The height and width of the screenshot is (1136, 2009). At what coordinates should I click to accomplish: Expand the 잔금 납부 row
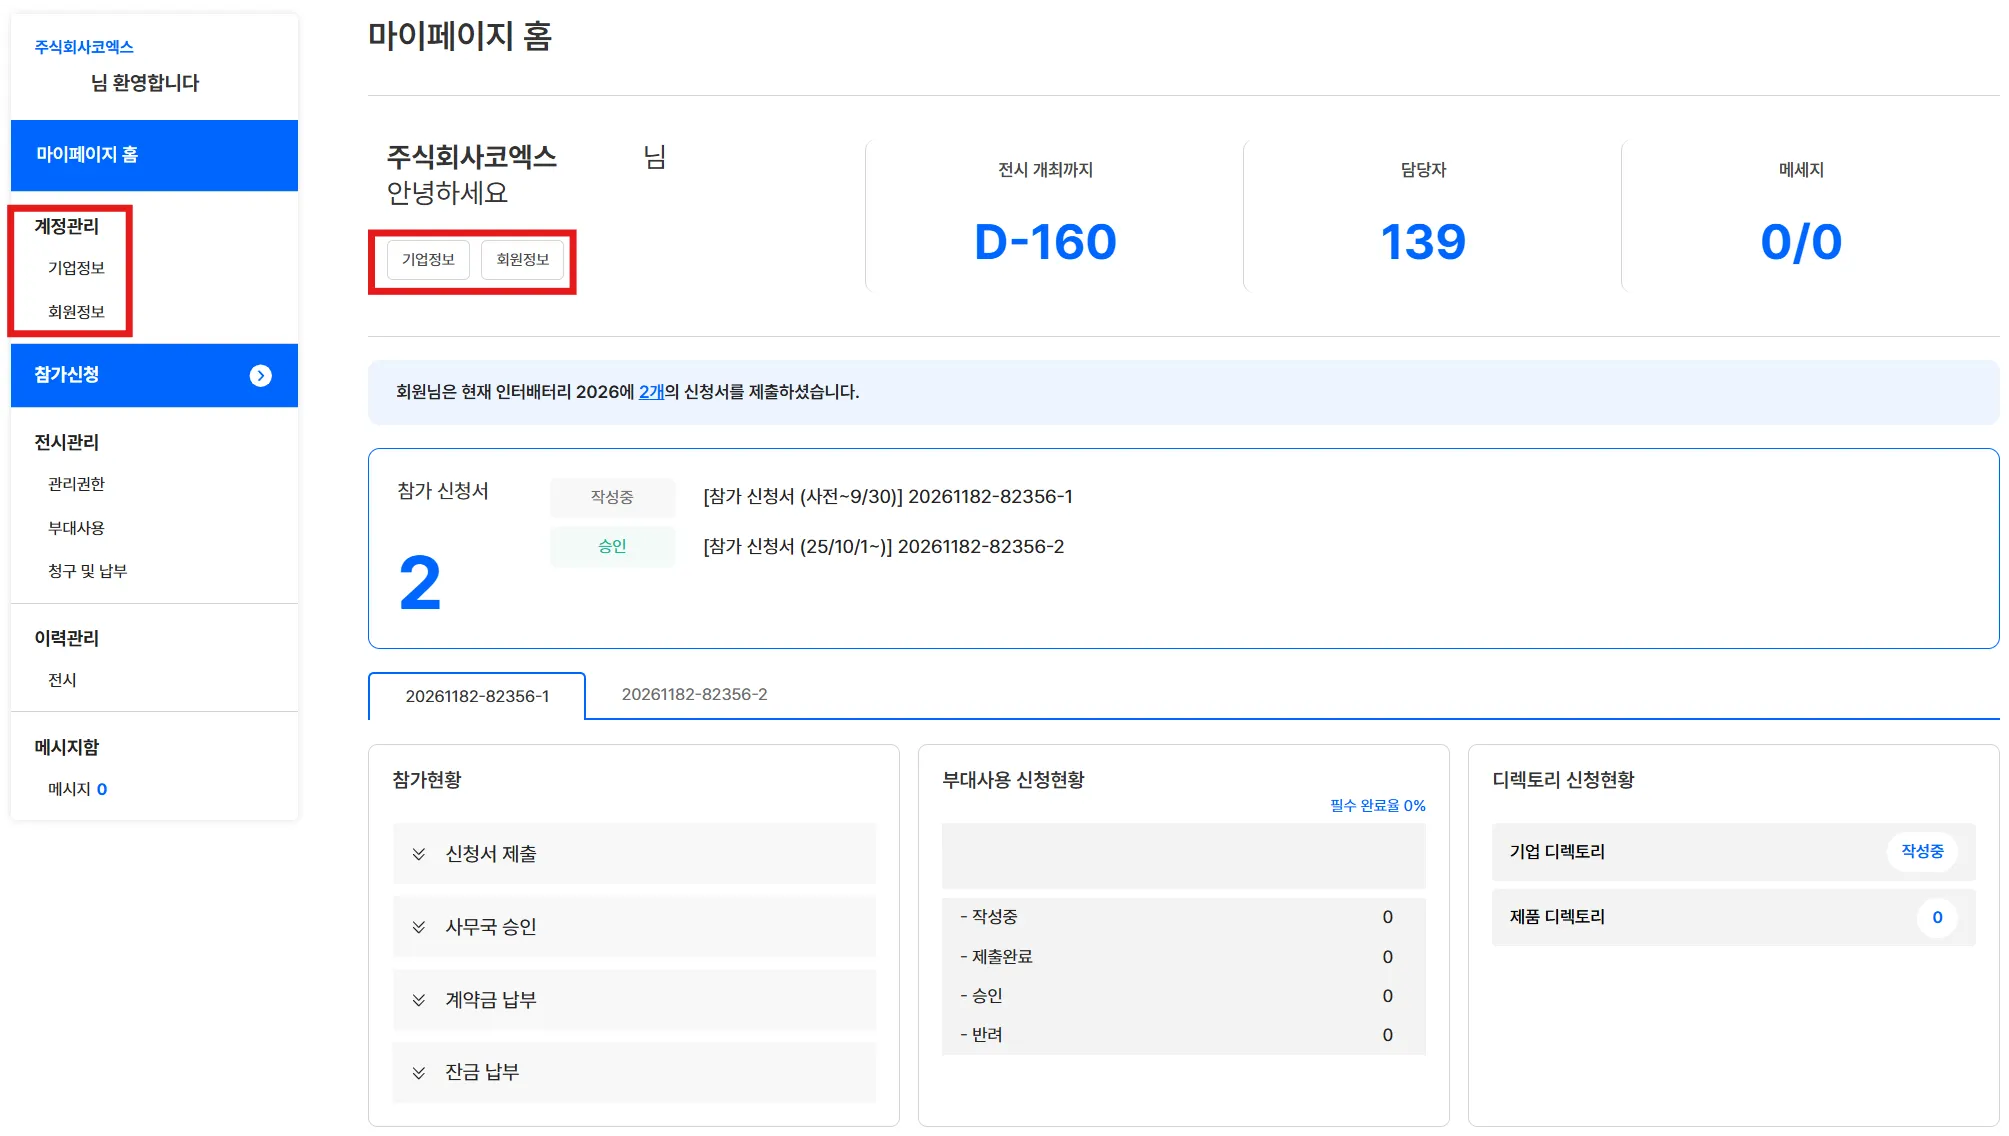click(x=634, y=1072)
